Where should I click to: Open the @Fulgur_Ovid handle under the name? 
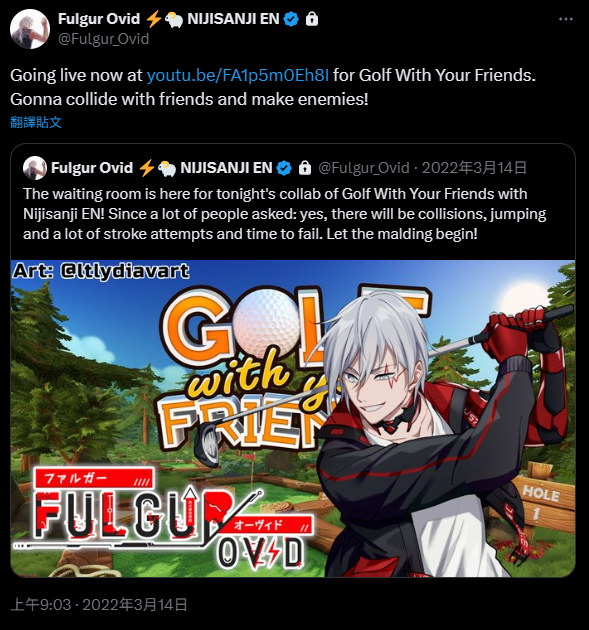pyautogui.click(x=104, y=39)
